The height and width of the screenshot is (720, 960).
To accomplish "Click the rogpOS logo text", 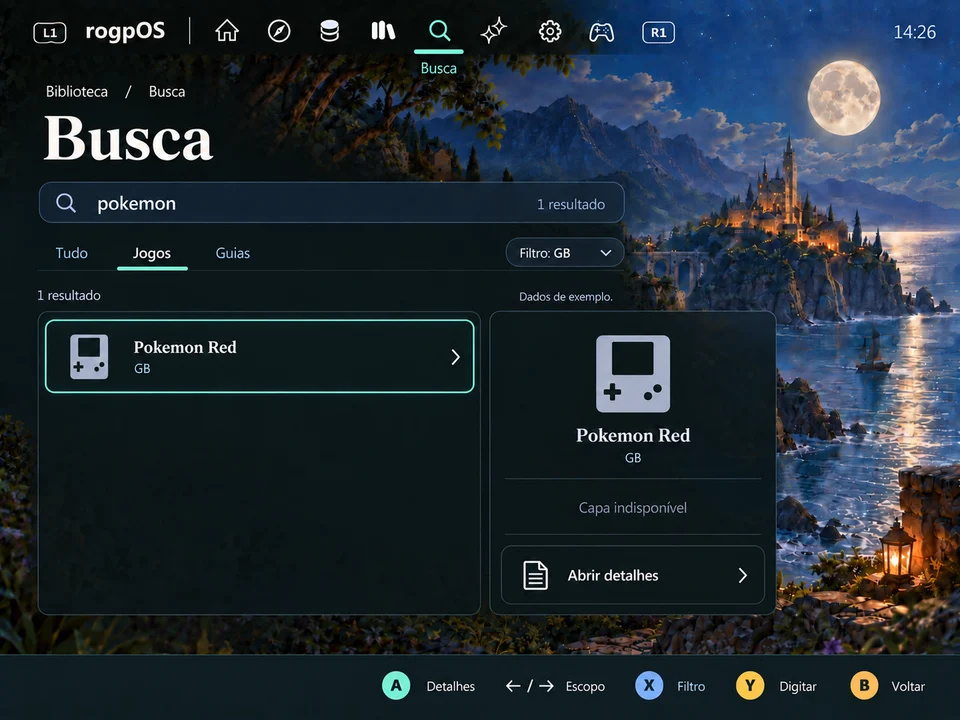I will click(125, 31).
